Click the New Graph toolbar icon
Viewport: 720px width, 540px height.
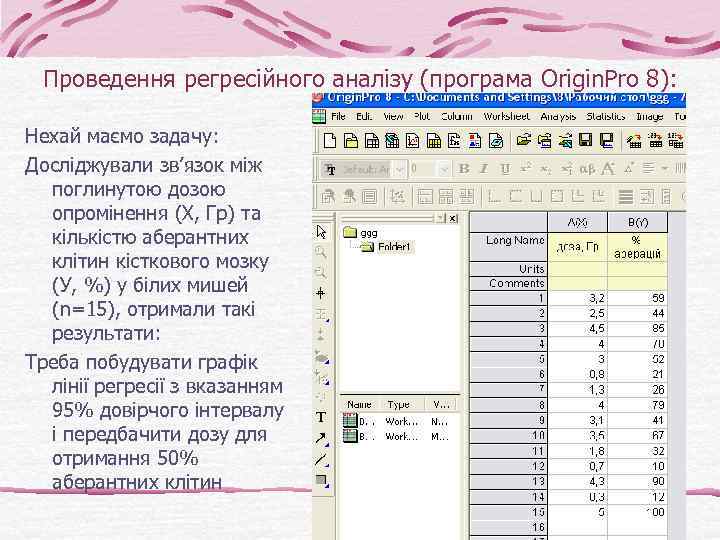click(x=412, y=141)
